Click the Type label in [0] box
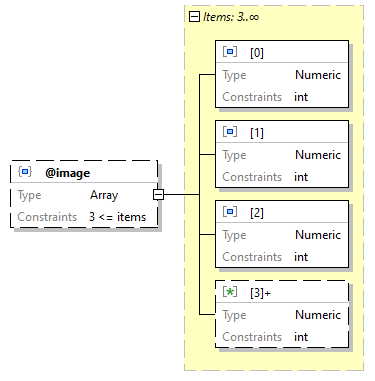The height and width of the screenshot is (381, 375). pyautogui.click(x=234, y=75)
